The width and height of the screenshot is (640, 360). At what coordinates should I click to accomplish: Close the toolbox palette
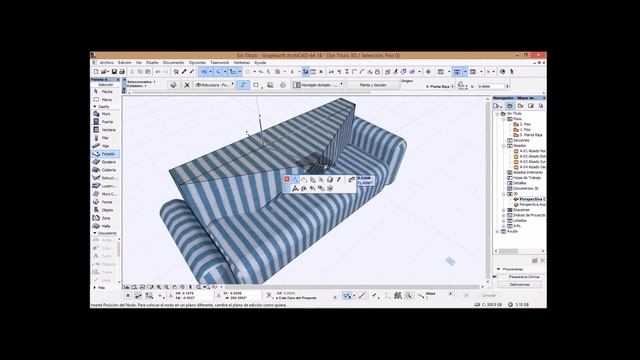[118, 80]
